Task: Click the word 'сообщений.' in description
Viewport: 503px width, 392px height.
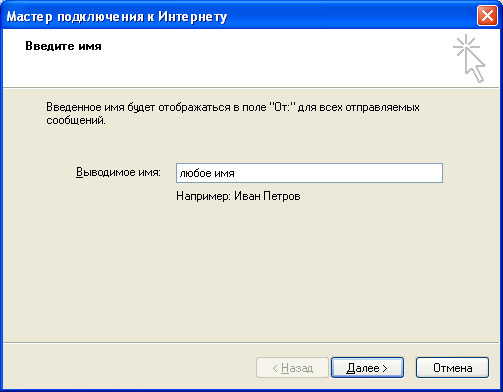Action: click(76, 120)
